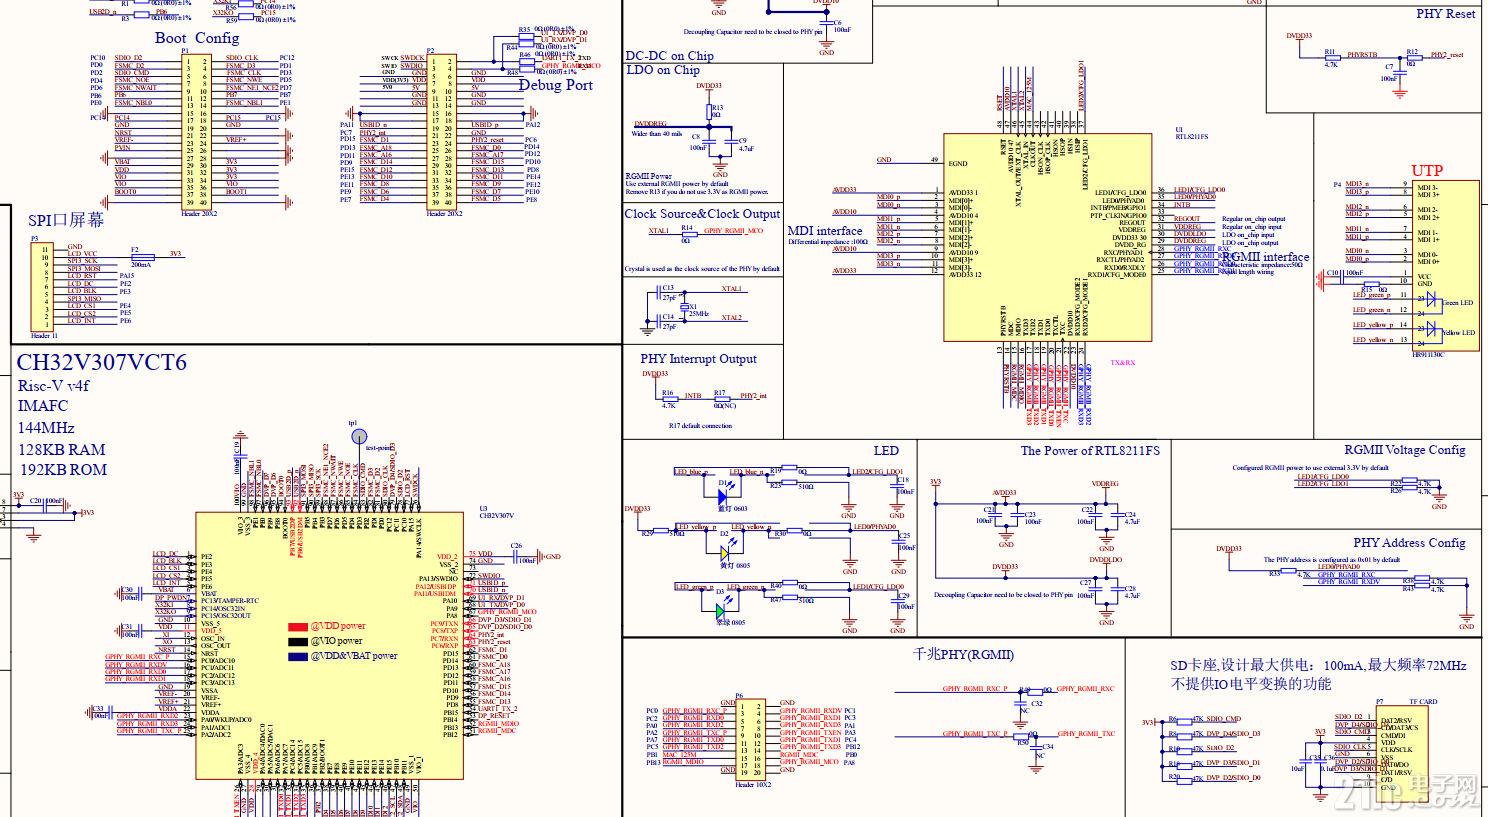Click the magenta TX&RX label
This screenshot has height=817, width=1488.
[1122, 363]
